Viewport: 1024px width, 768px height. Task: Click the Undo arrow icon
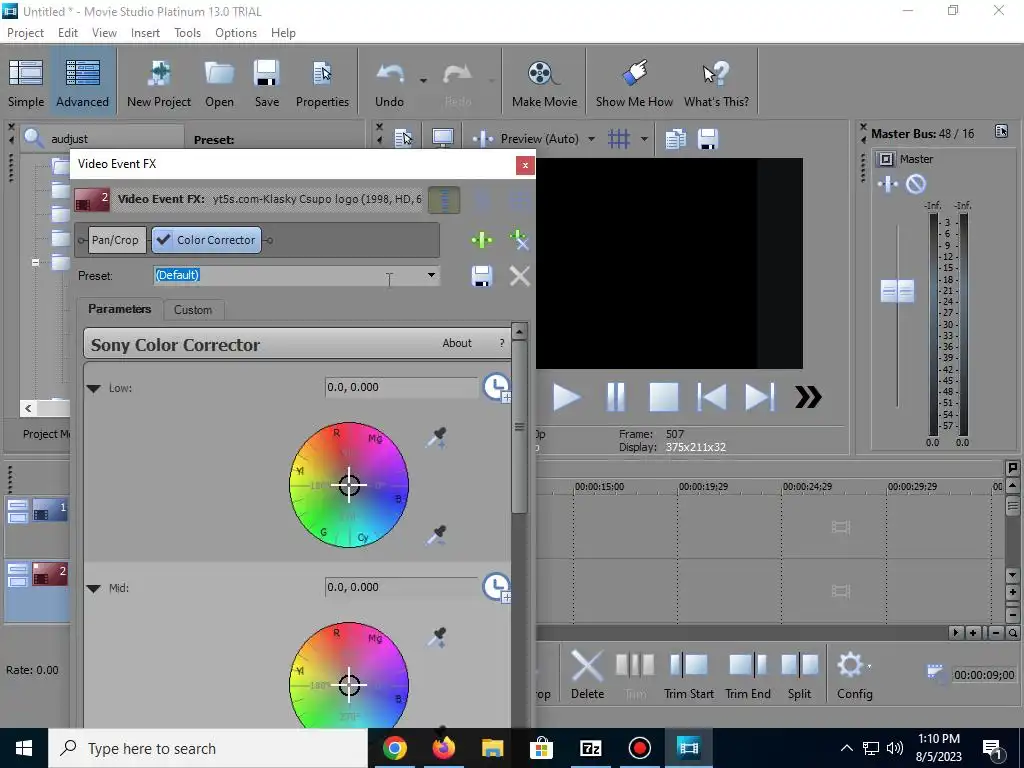coord(390,75)
